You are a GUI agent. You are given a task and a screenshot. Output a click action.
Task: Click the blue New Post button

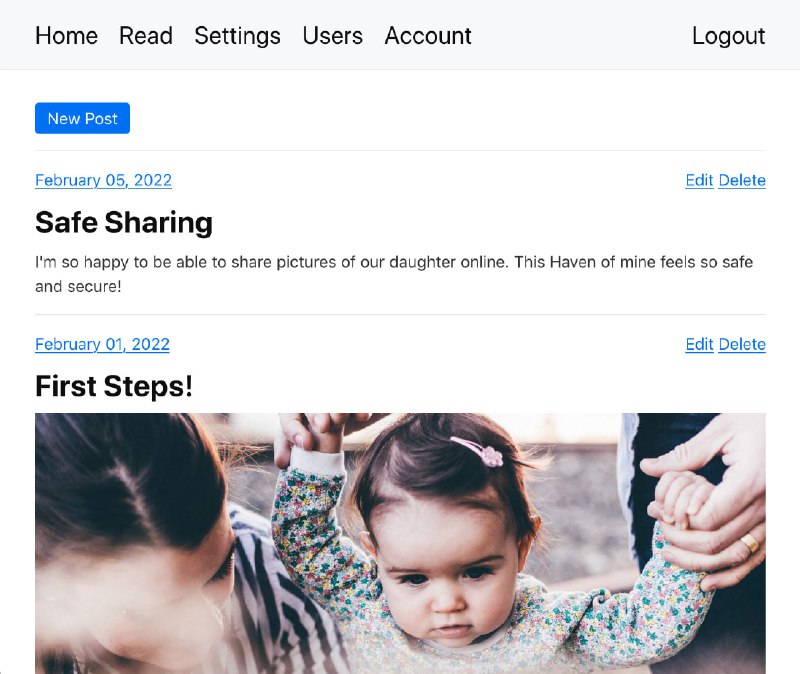click(82, 118)
